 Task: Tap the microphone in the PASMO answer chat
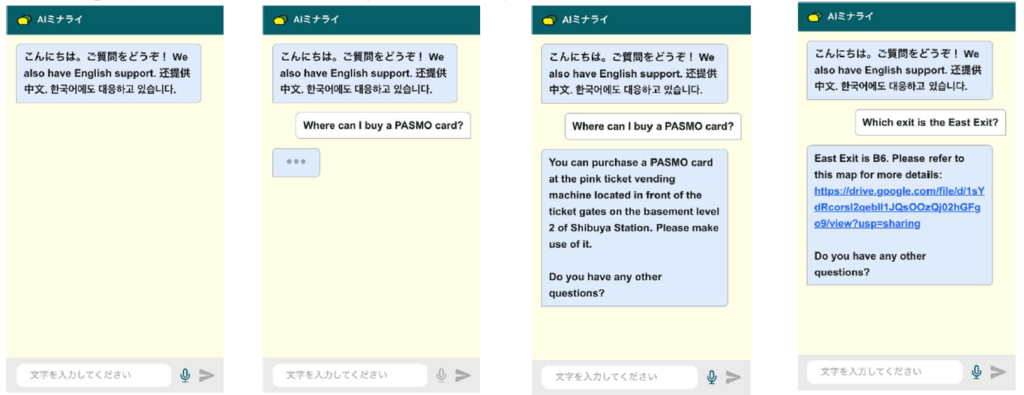[711, 377]
